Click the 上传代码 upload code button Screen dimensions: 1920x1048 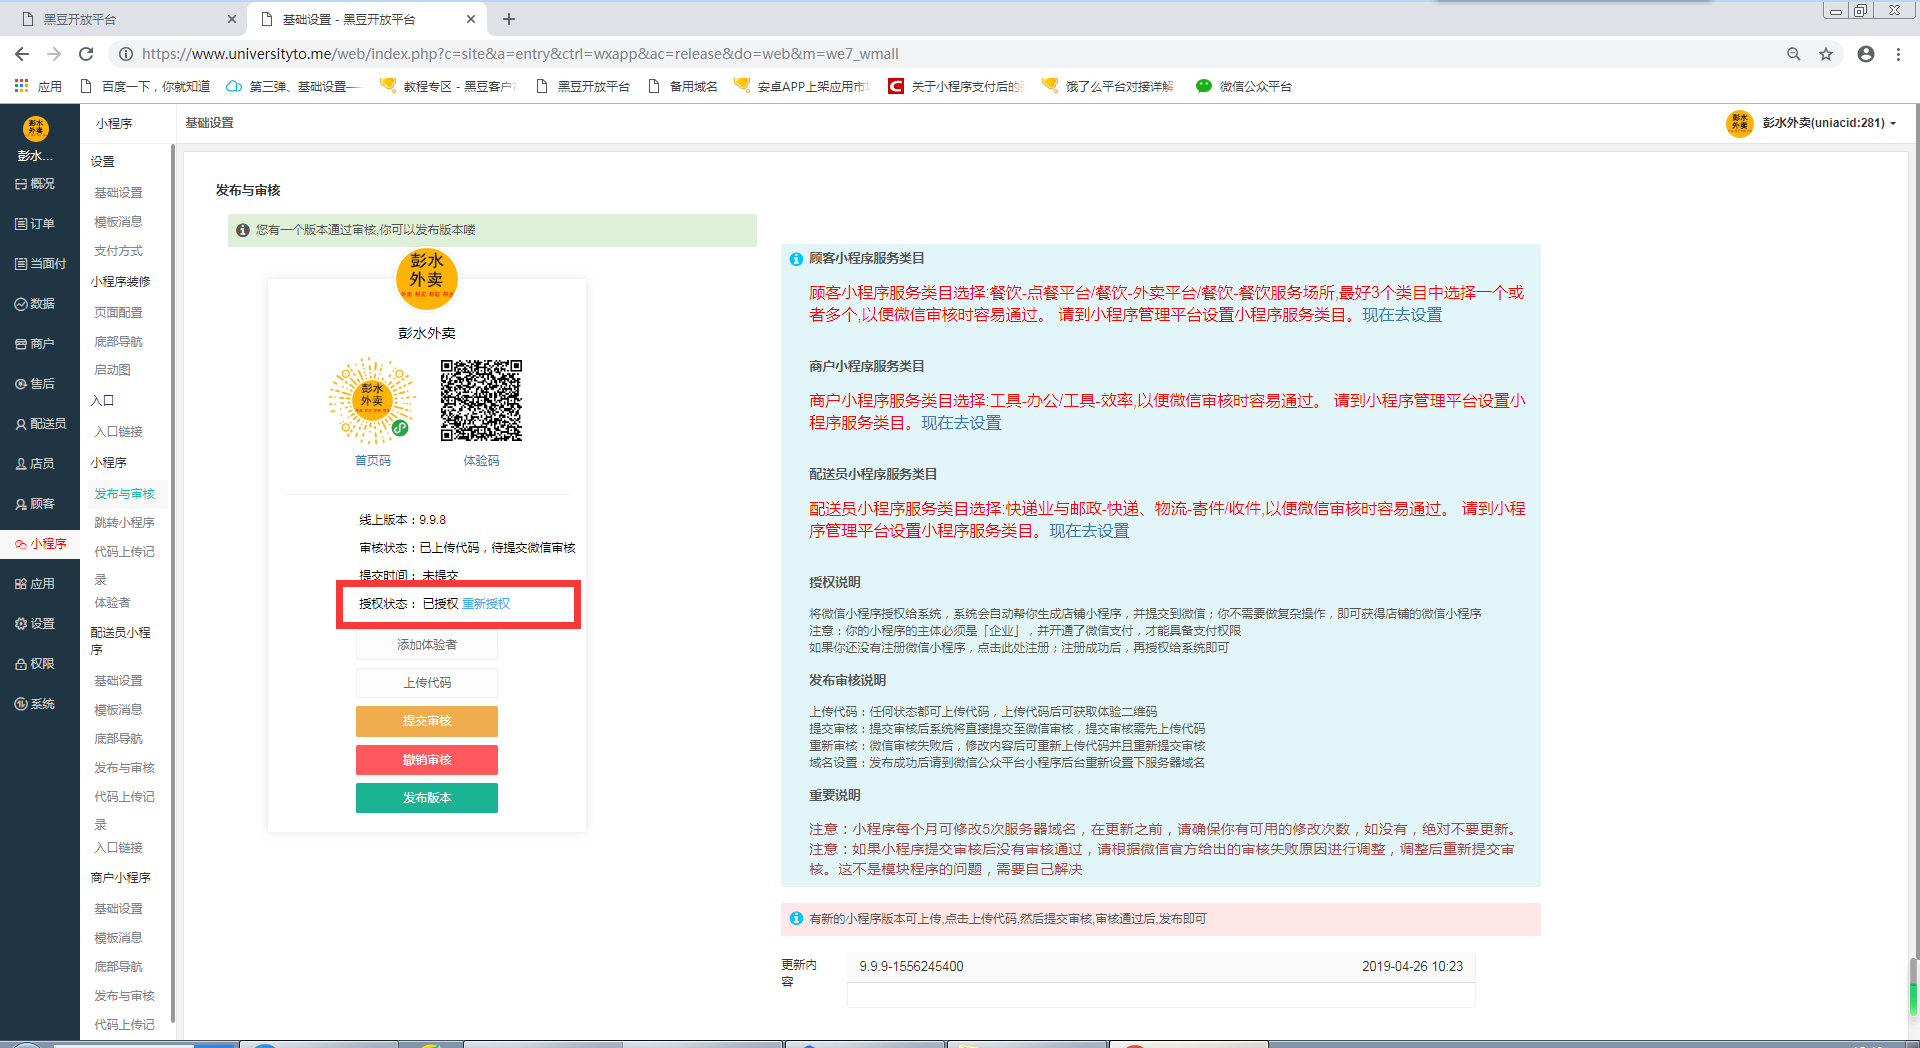tap(427, 683)
